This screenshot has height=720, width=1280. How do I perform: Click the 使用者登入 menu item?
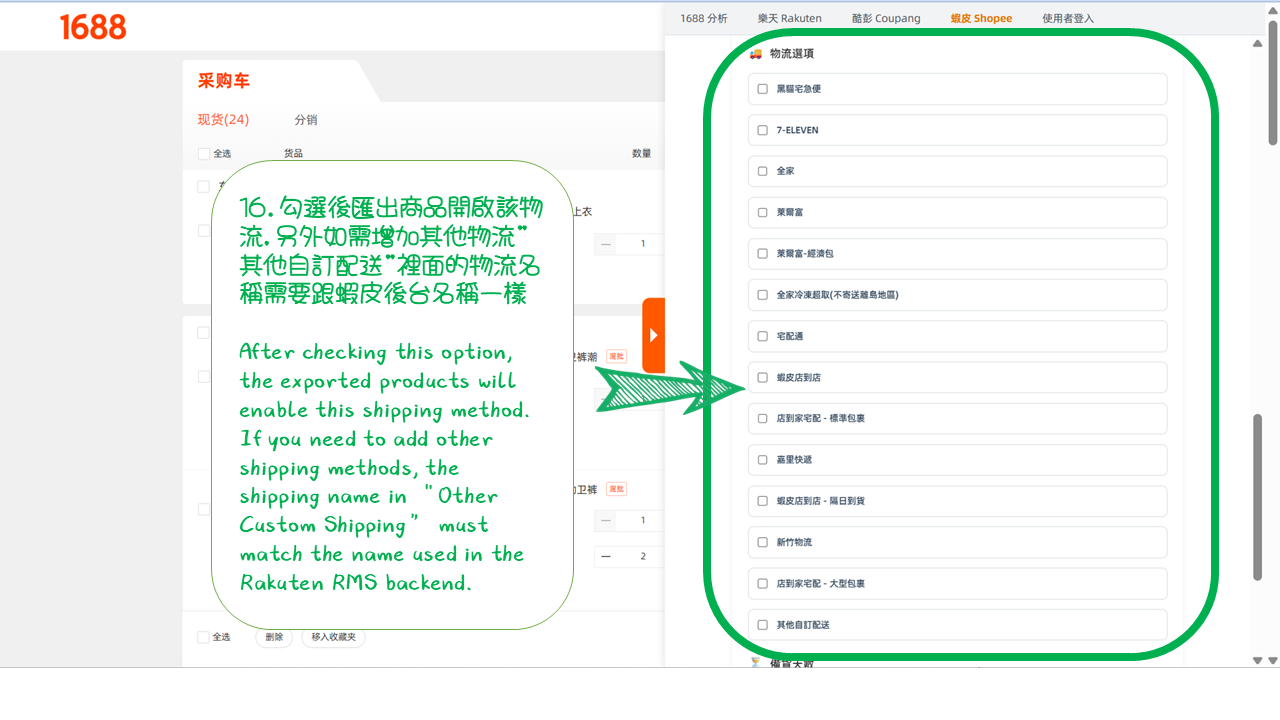[1064, 17]
